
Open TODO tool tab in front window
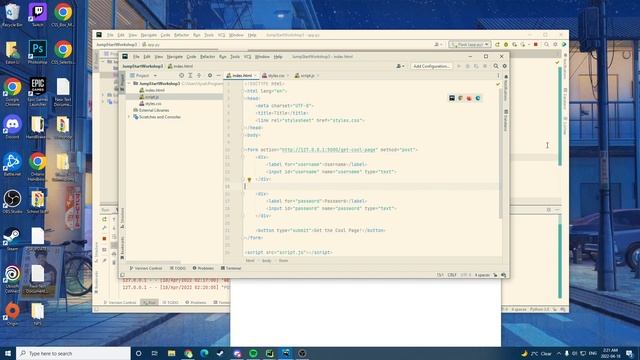pos(178,268)
